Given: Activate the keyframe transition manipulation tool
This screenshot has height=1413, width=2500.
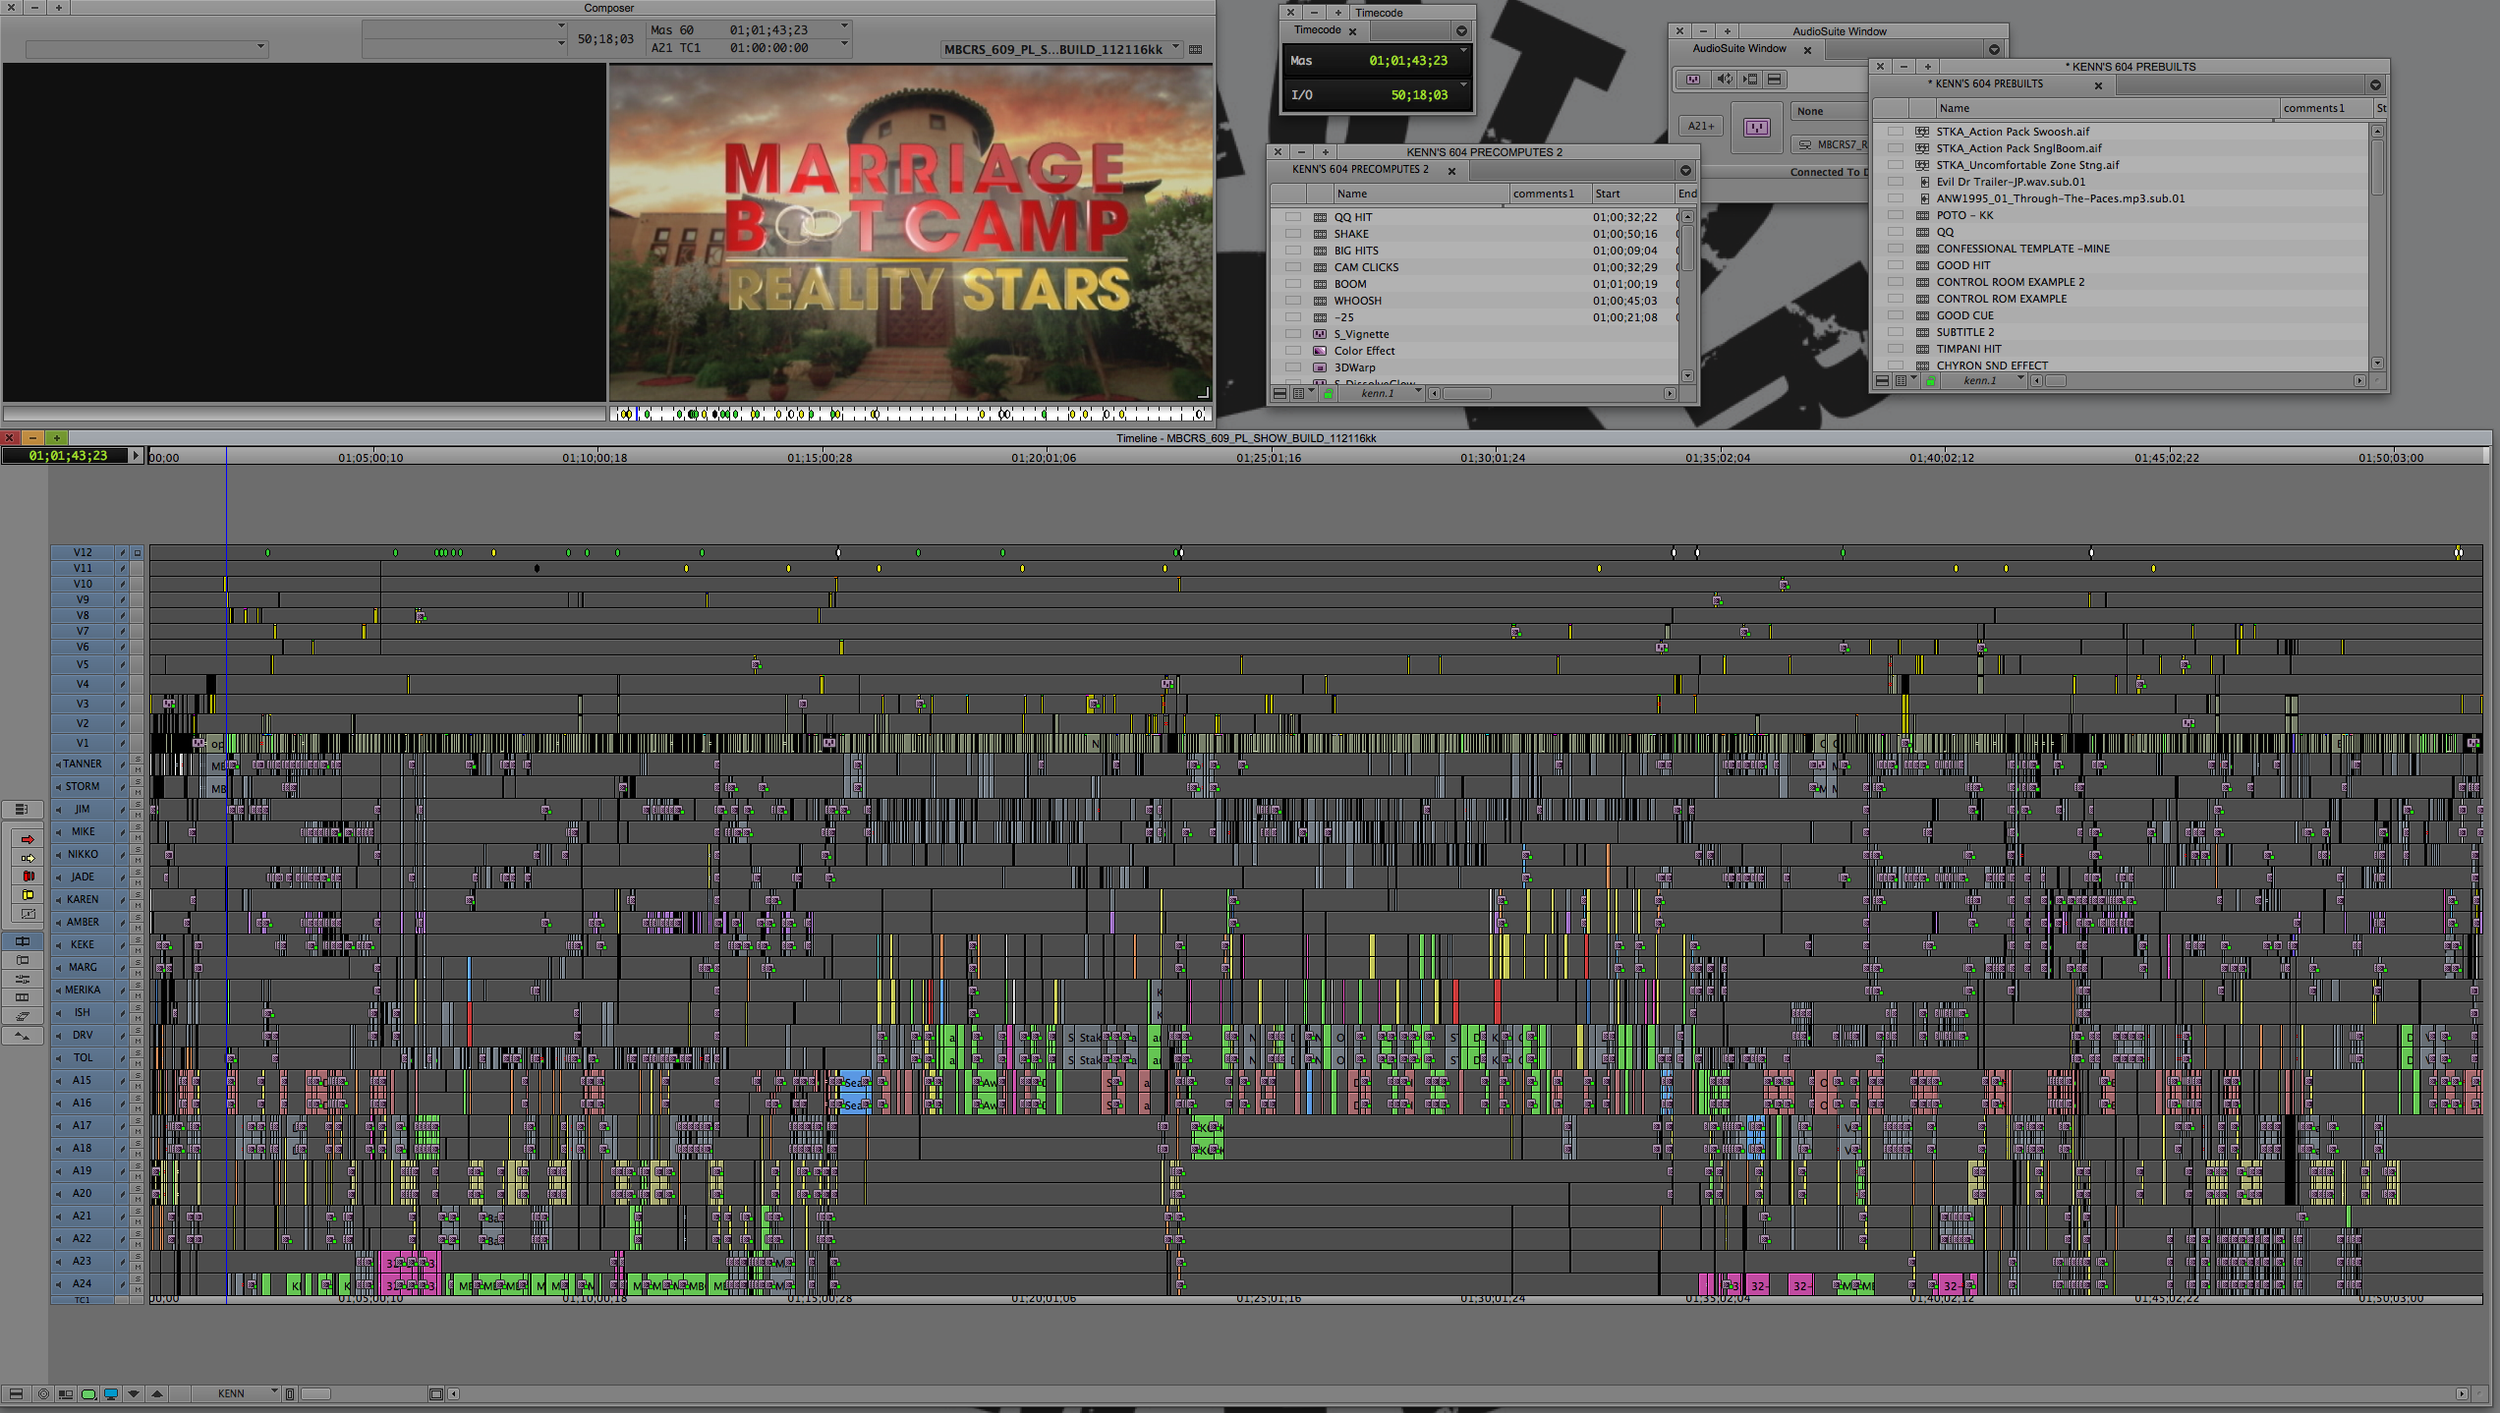Looking at the screenshot, I should [x=27, y=914].
